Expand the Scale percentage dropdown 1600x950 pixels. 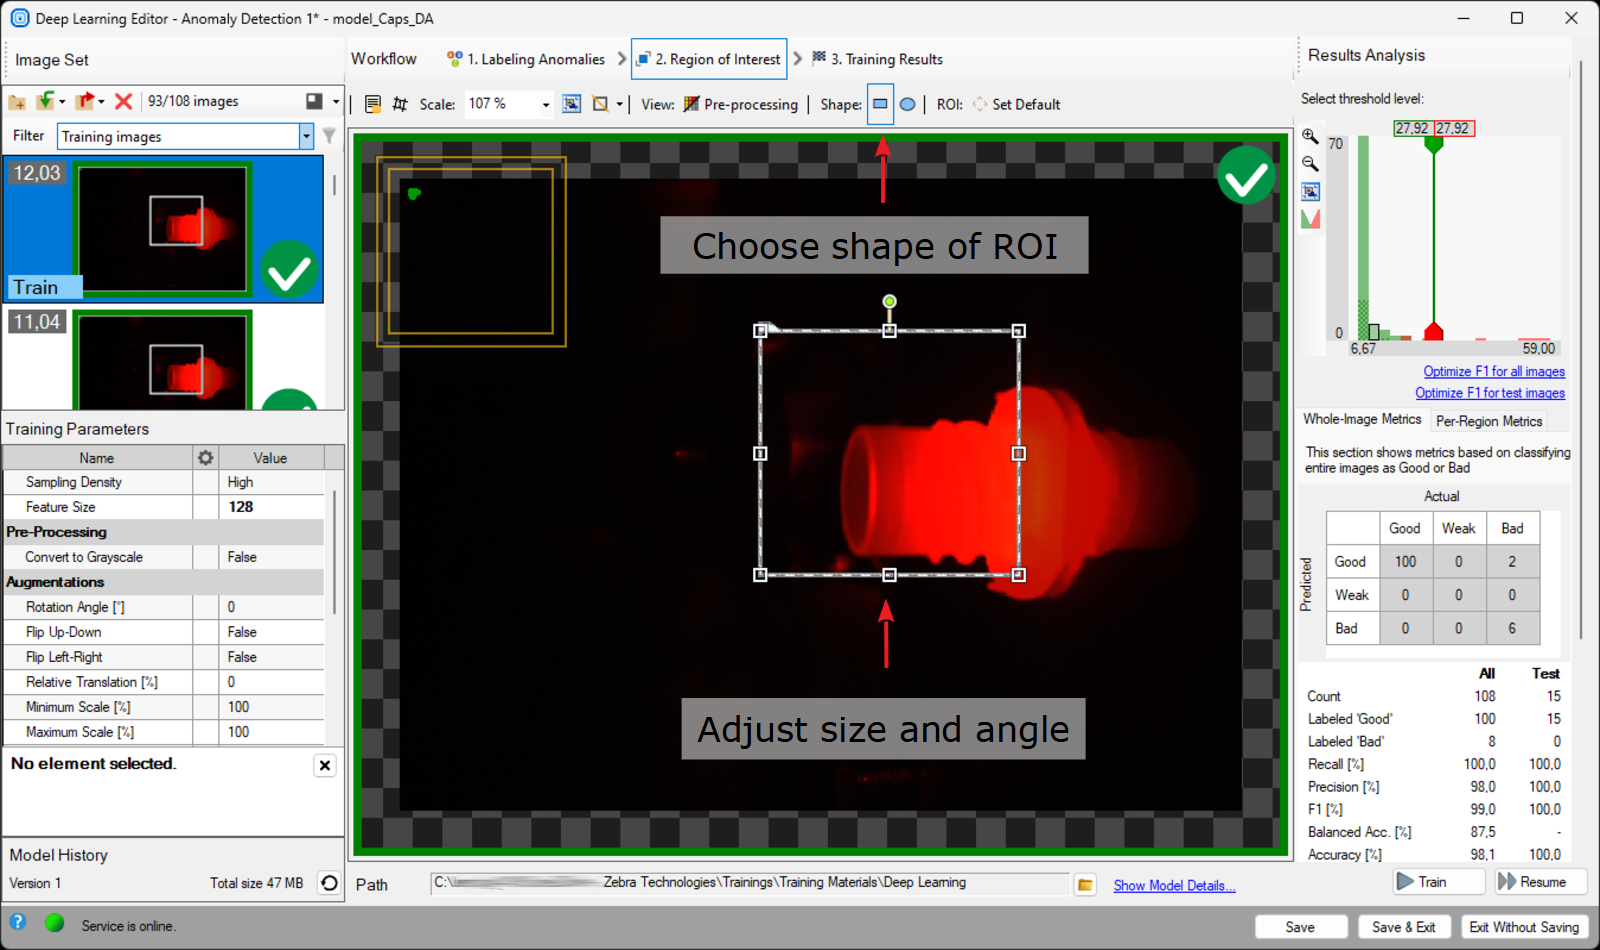pyautogui.click(x=545, y=104)
